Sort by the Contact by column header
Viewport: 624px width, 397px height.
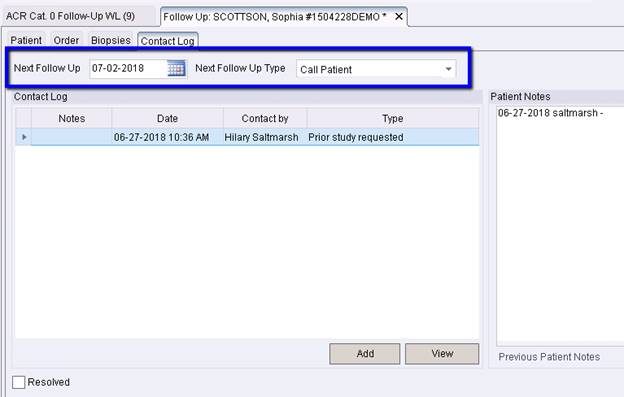(x=265, y=119)
